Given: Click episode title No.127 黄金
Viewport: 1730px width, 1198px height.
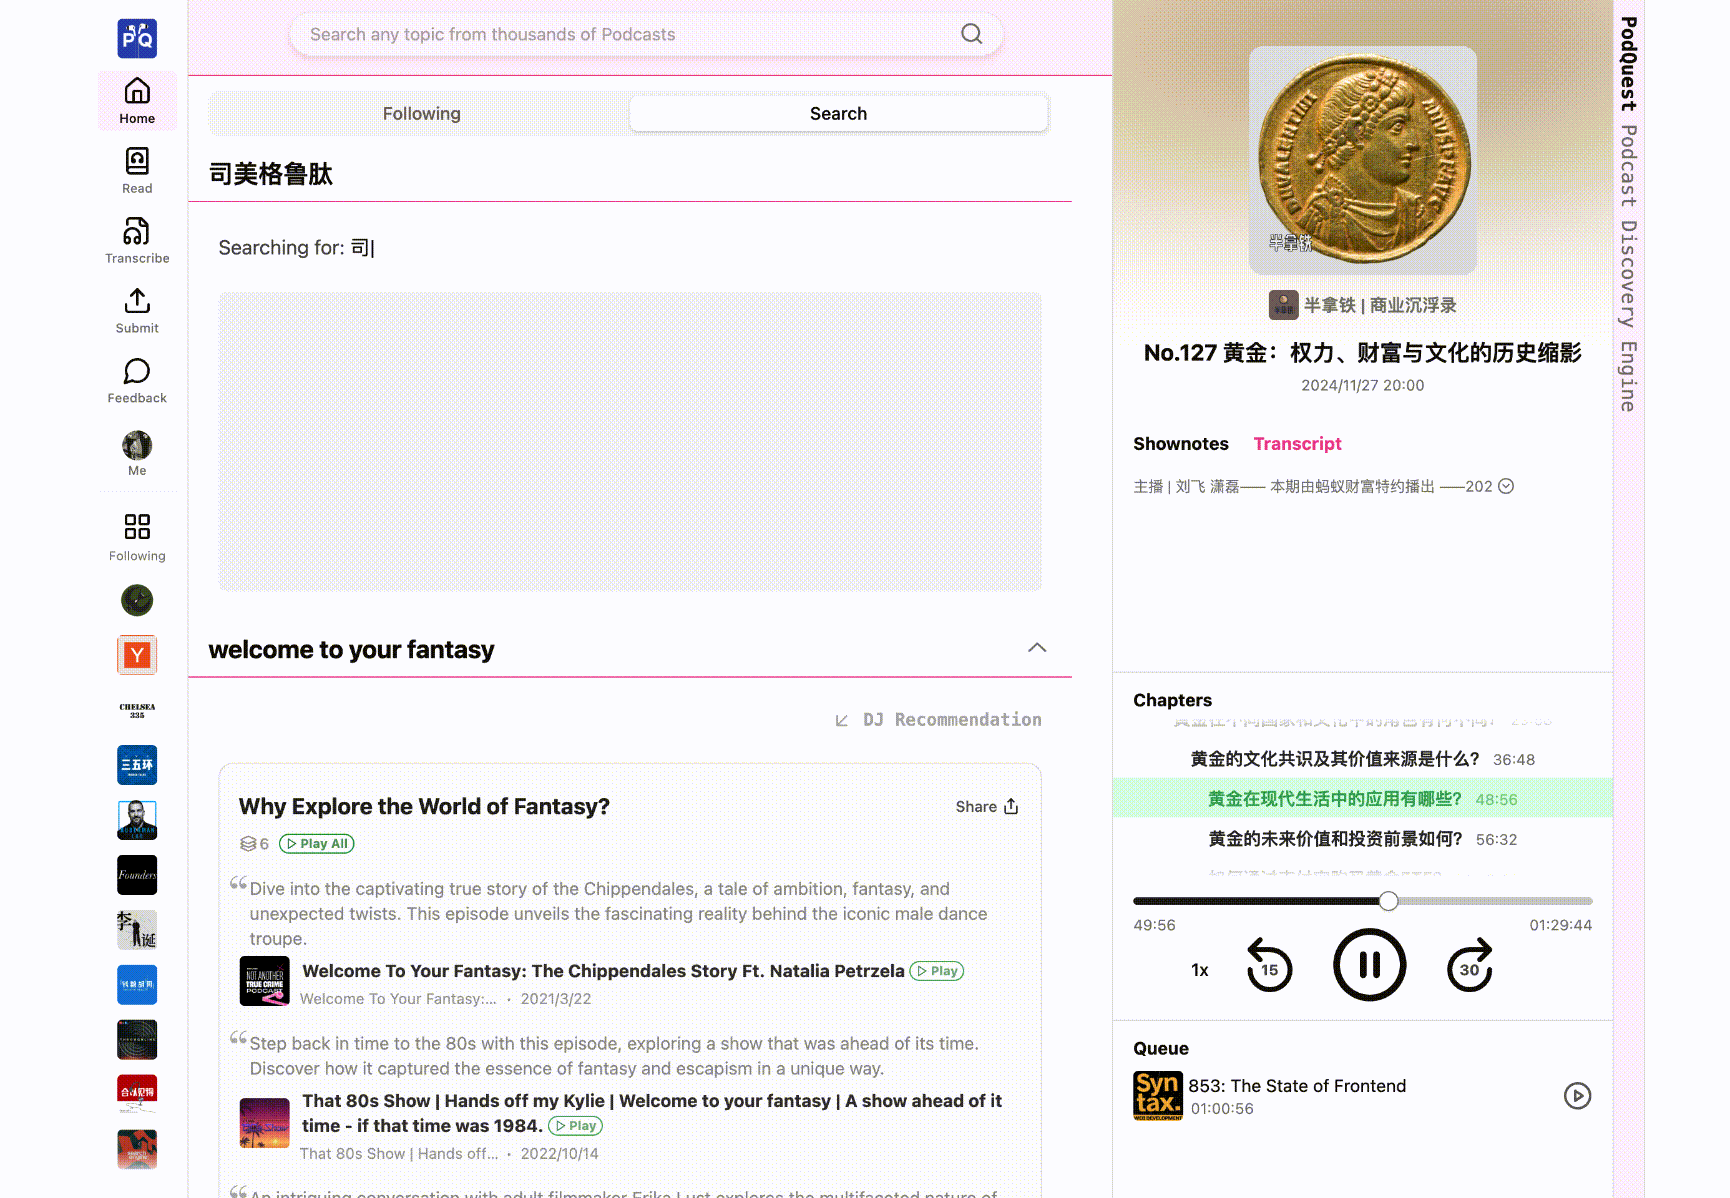Looking at the screenshot, I should (1363, 353).
